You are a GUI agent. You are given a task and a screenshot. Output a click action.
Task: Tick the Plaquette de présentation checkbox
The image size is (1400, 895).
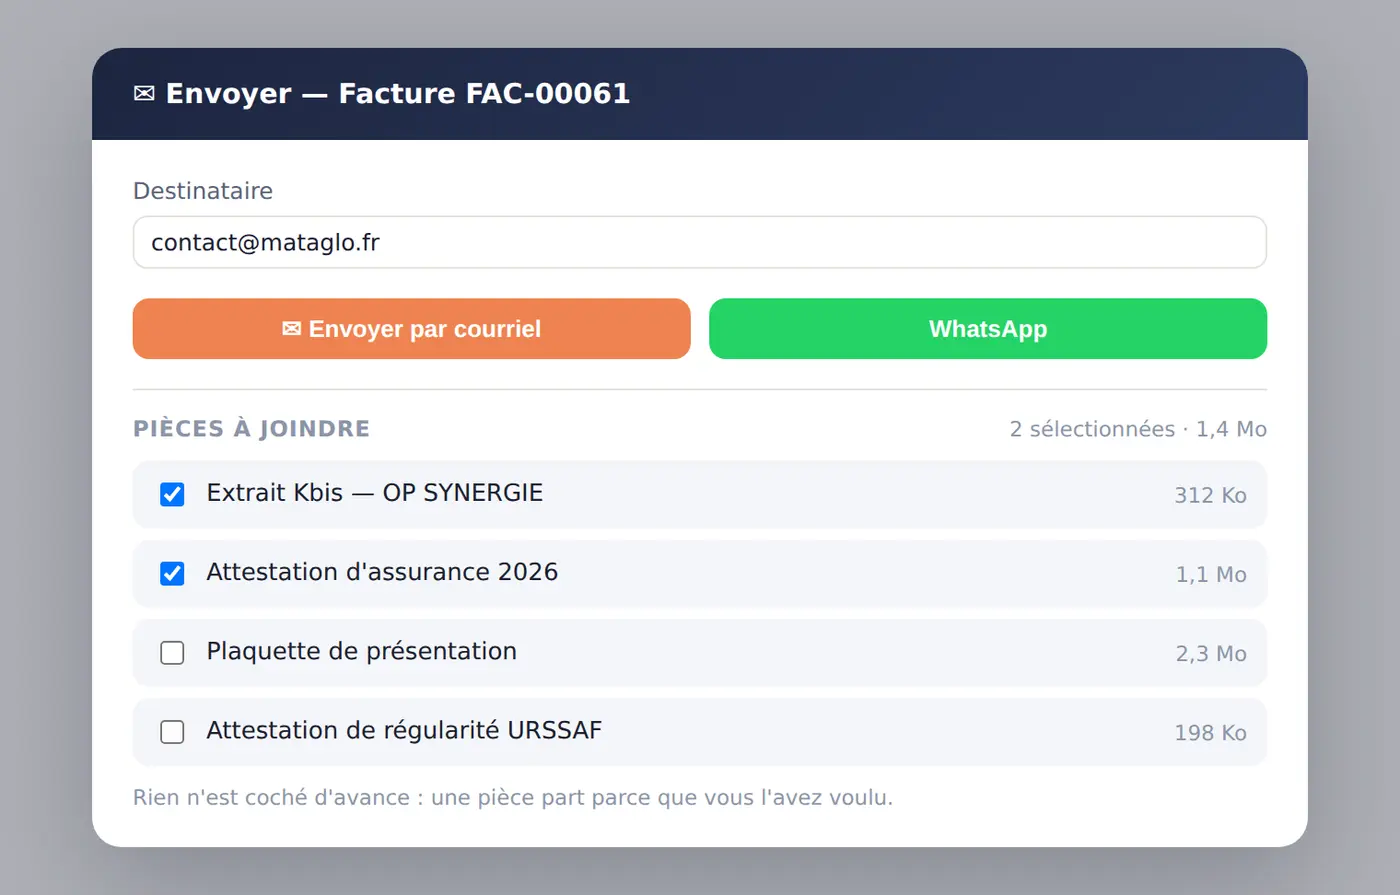[172, 653]
